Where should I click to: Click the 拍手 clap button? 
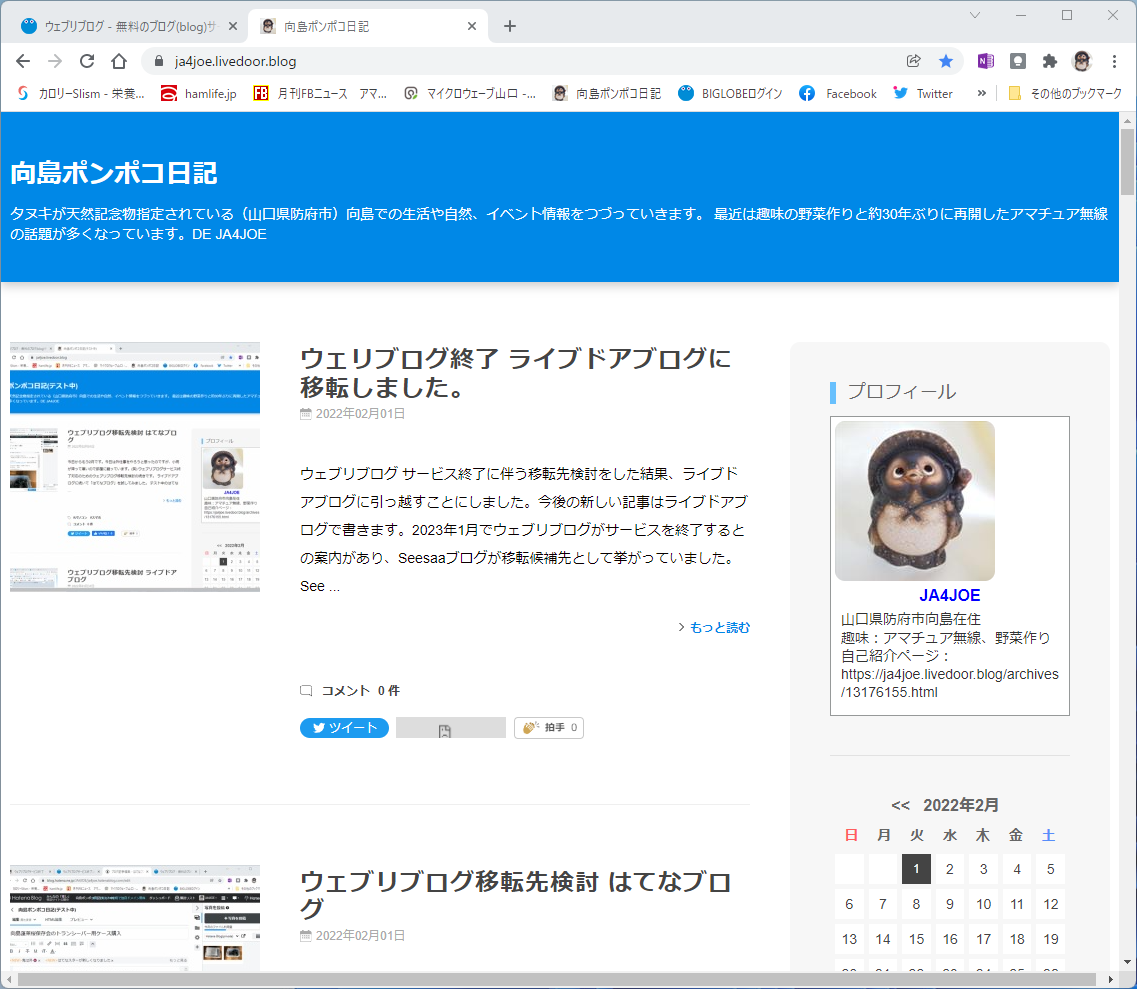pos(549,728)
